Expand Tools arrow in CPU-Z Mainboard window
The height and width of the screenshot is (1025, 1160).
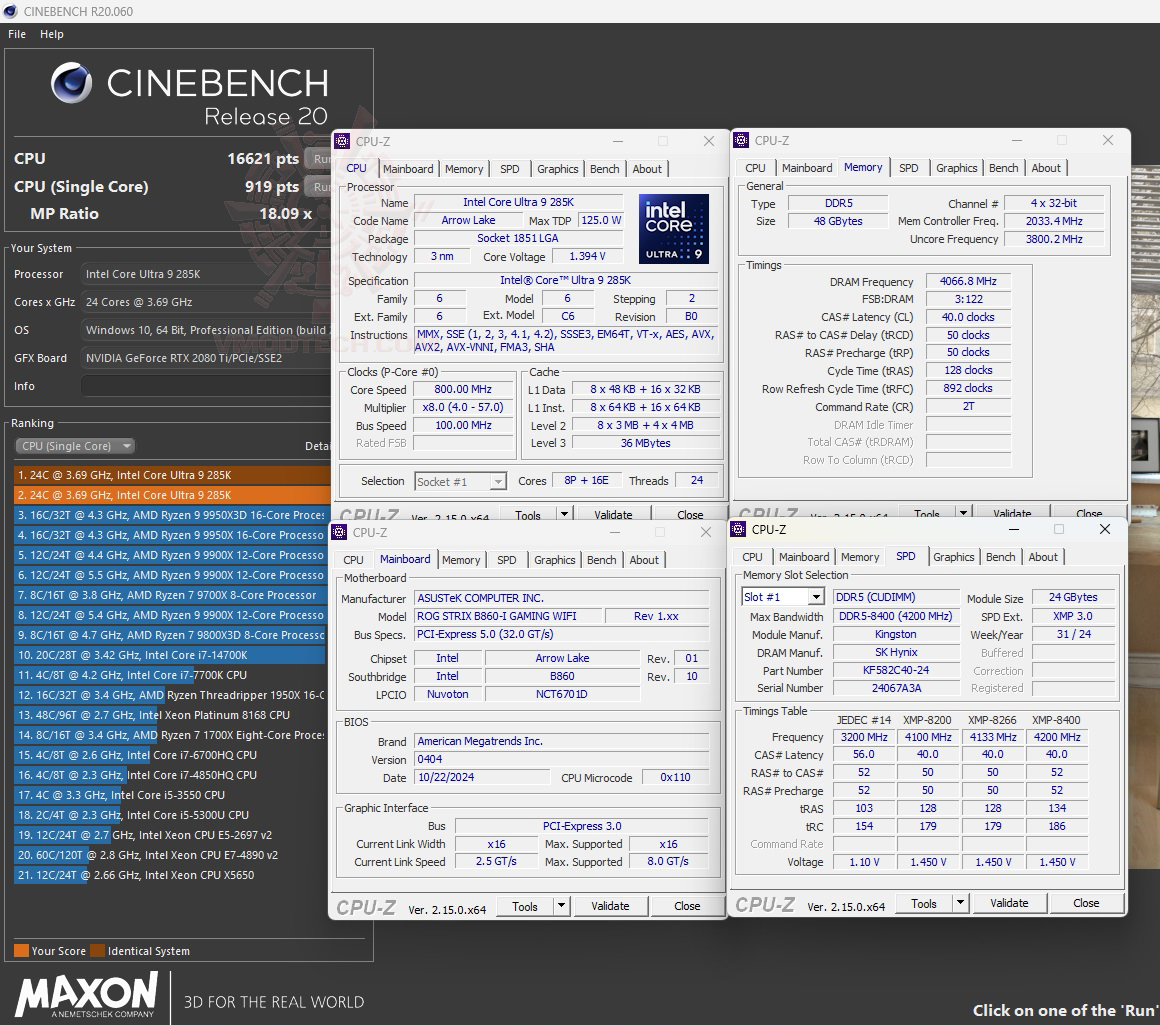(x=562, y=906)
